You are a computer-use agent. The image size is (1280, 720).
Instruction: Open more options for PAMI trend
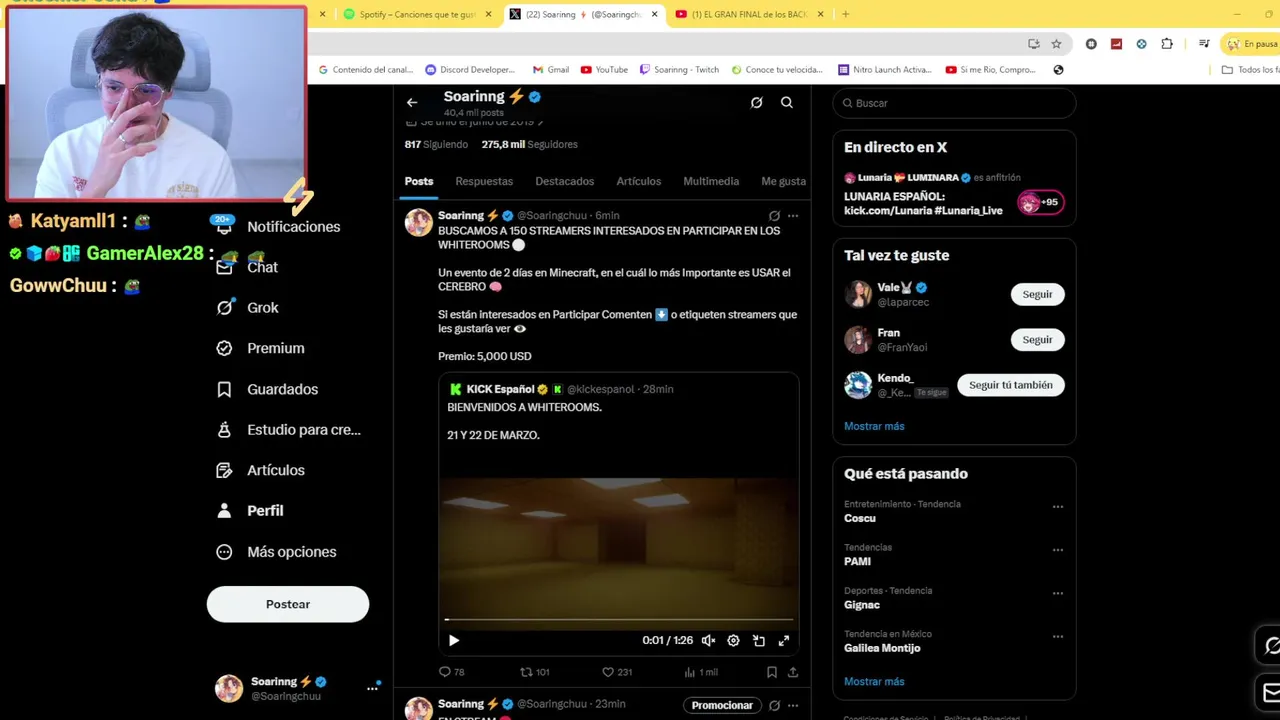point(1058,550)
